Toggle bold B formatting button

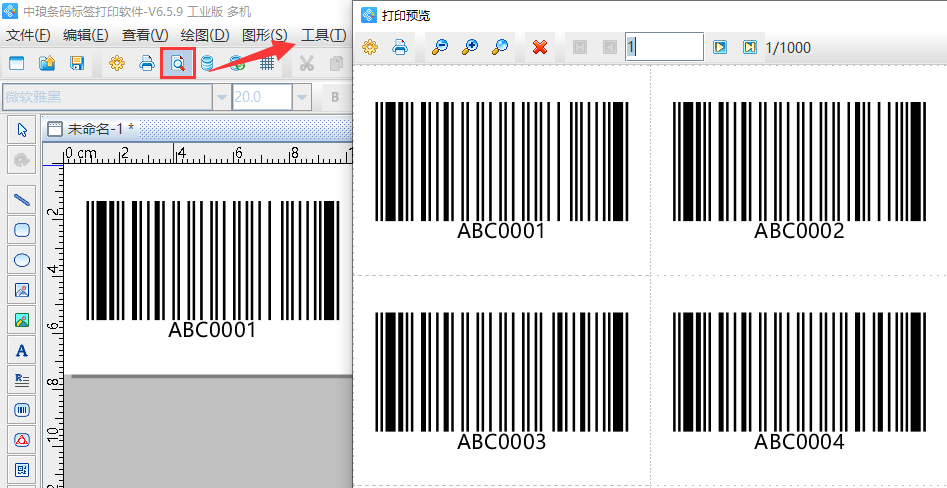(335, 97)
